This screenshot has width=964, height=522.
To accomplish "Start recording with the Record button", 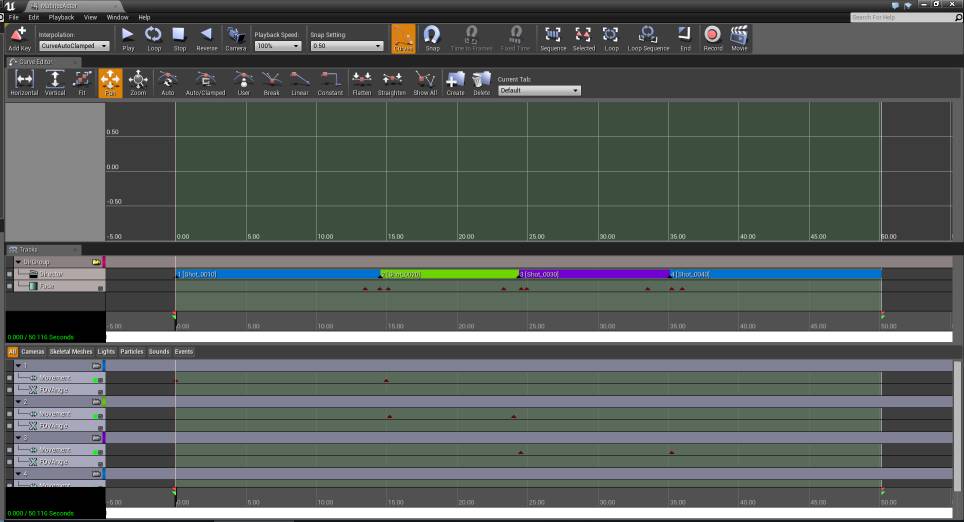I will [x=713, y=38].
